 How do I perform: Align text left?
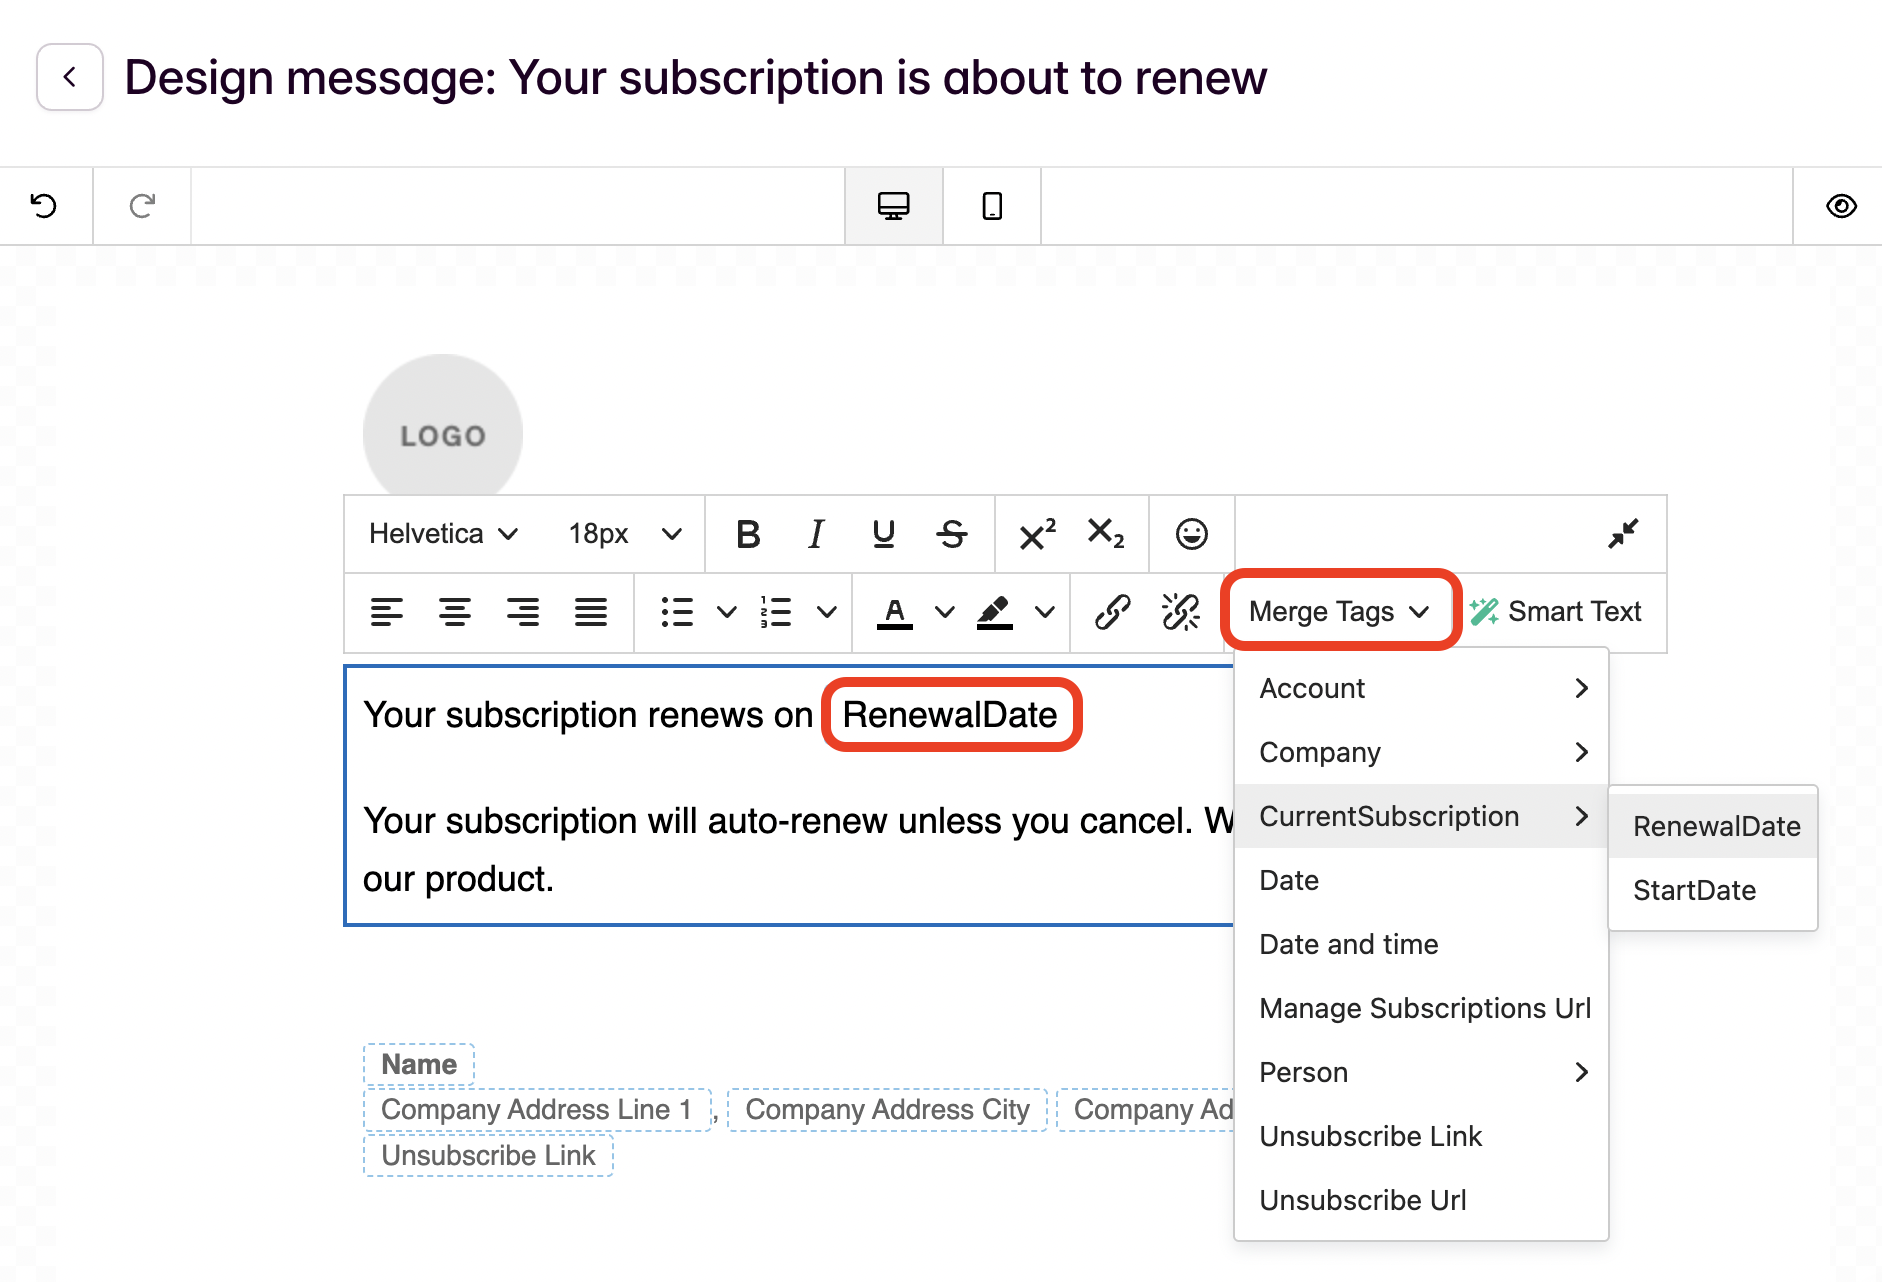[386, 612]
